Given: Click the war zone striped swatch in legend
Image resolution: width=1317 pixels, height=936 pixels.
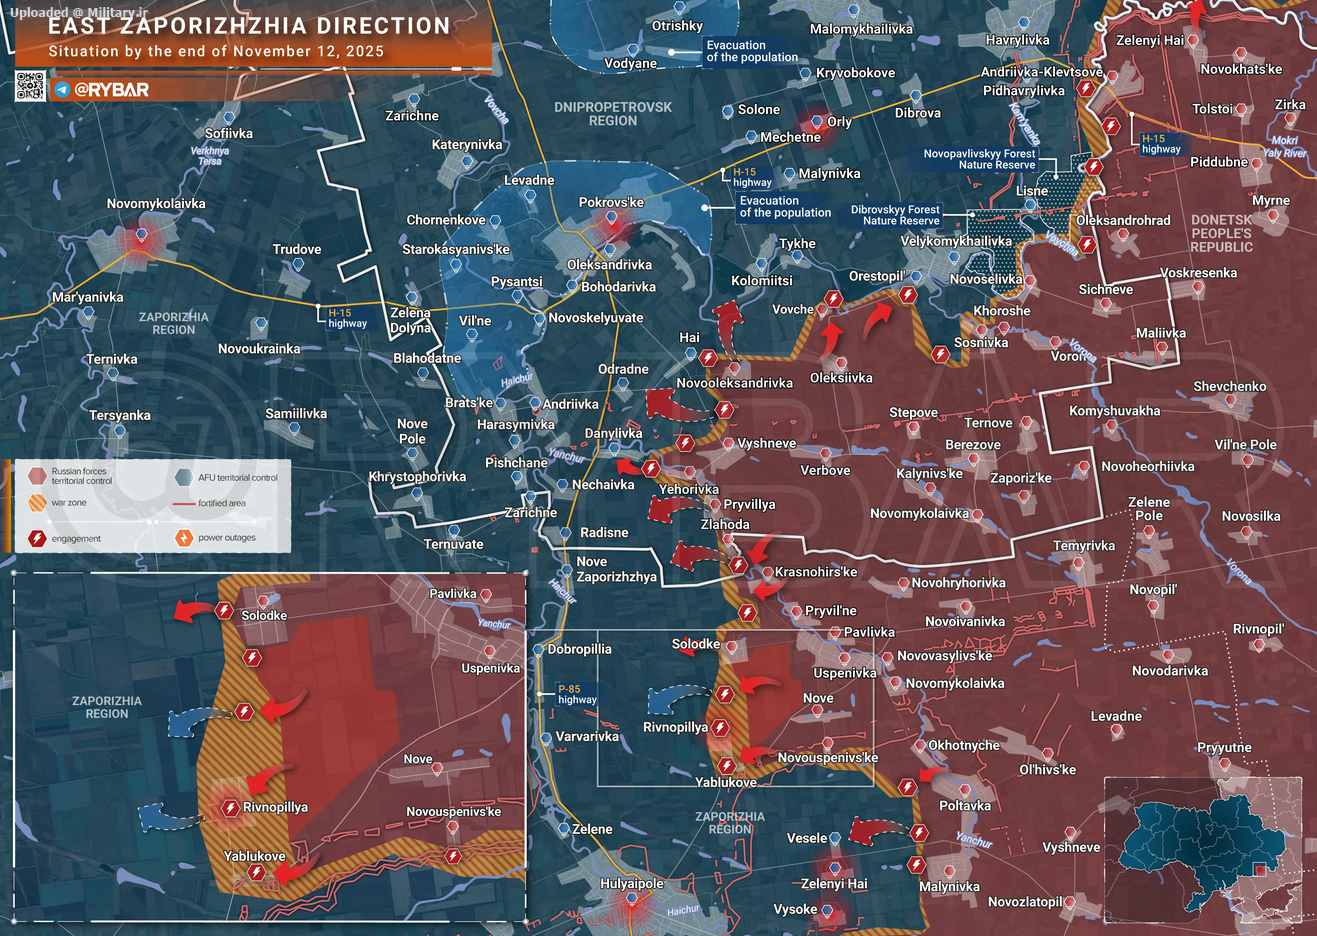Looking at the screenshot, I should [x=37, y=503].
